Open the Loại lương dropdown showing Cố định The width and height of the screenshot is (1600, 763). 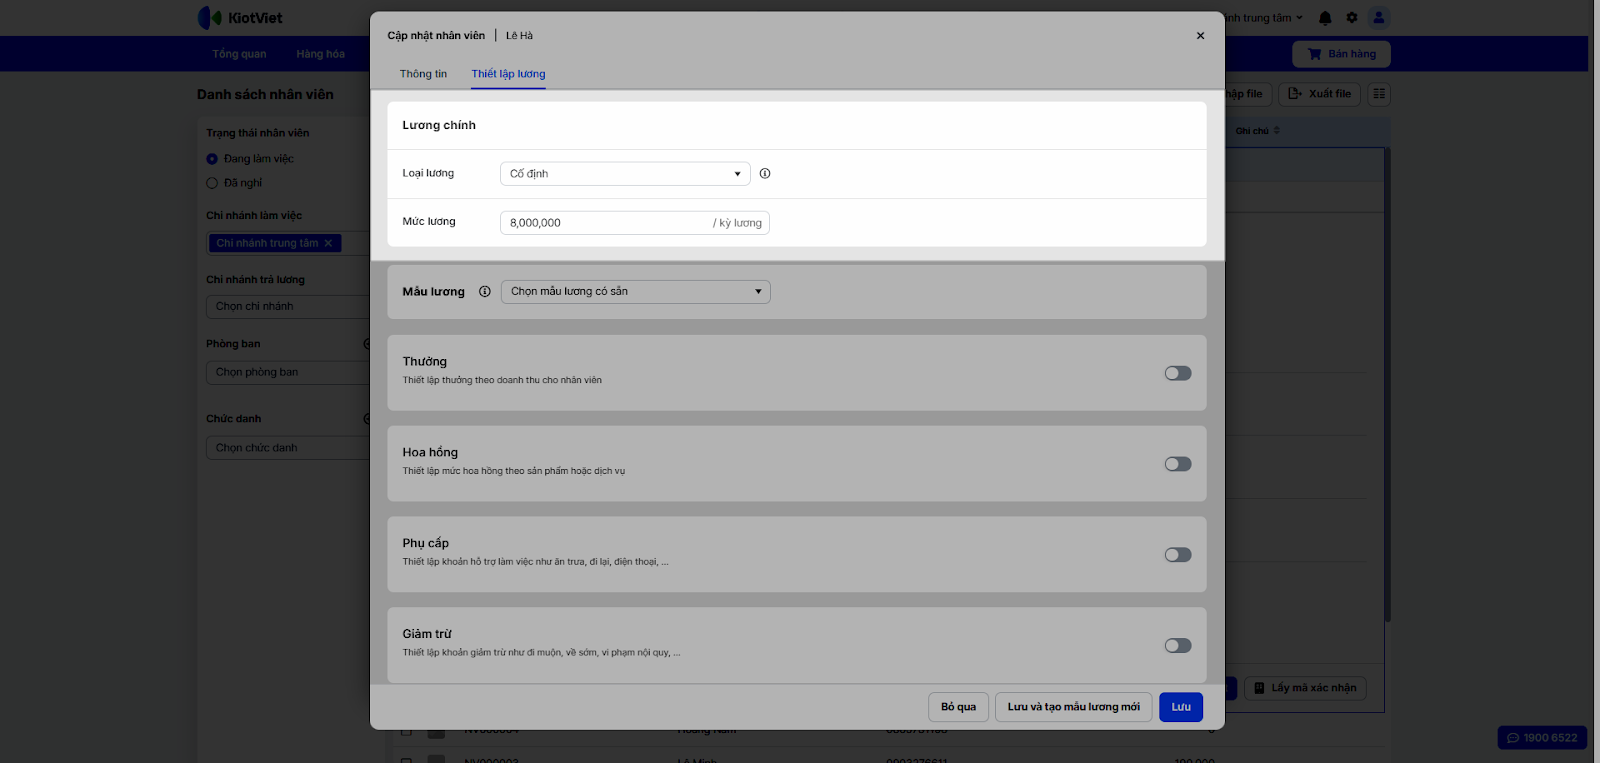(625, 174)
